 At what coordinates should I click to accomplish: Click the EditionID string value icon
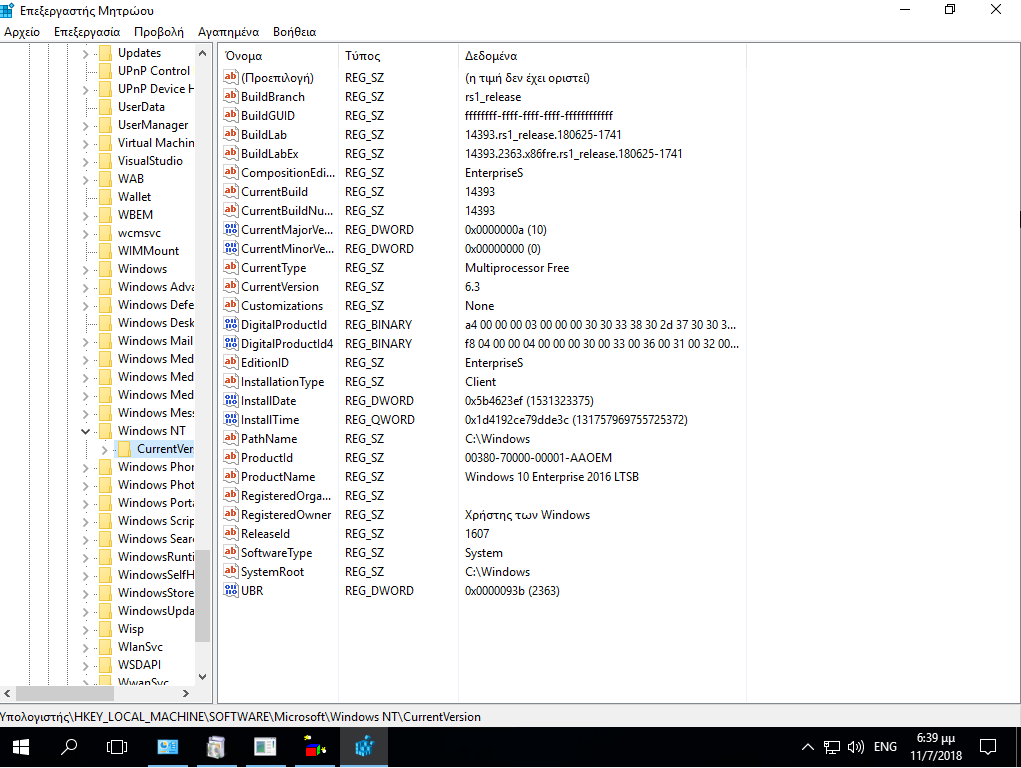click(231, 362)
